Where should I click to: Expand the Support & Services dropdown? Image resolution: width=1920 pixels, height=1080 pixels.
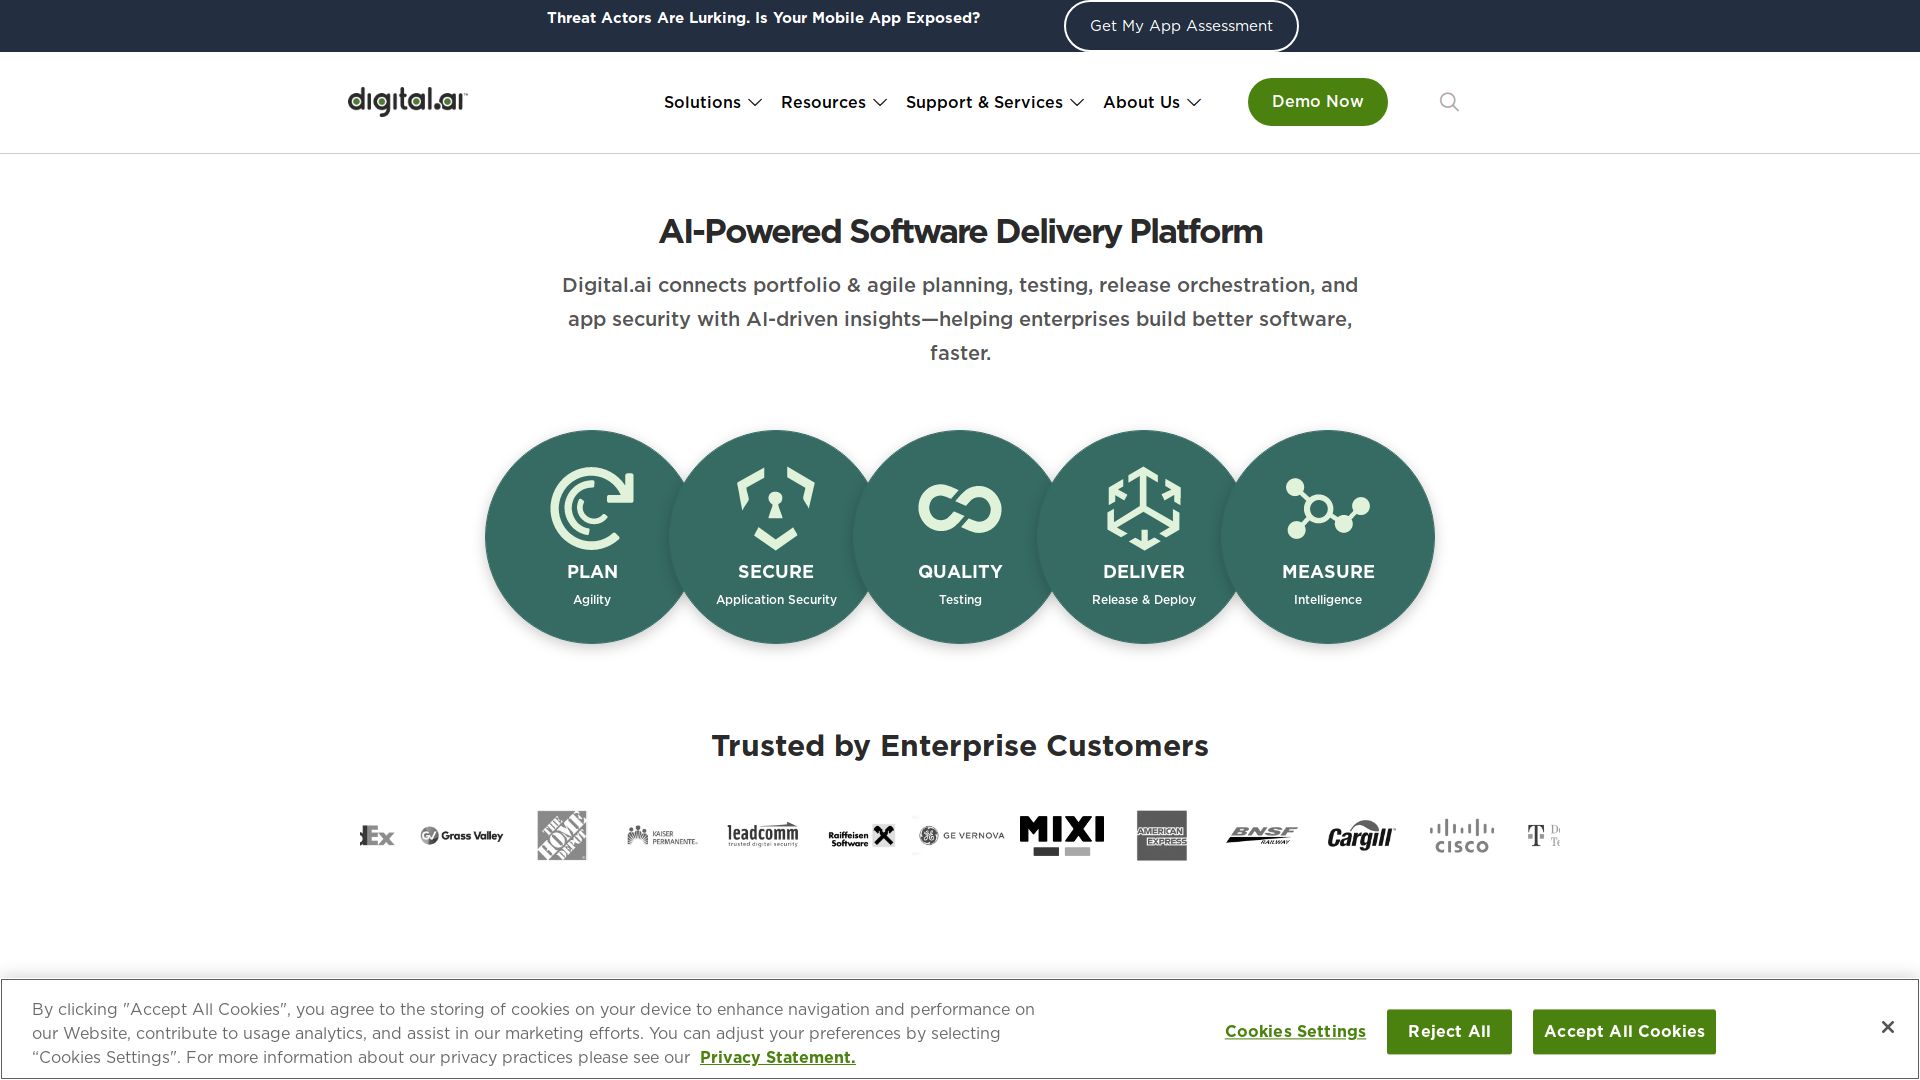(995, 102)
